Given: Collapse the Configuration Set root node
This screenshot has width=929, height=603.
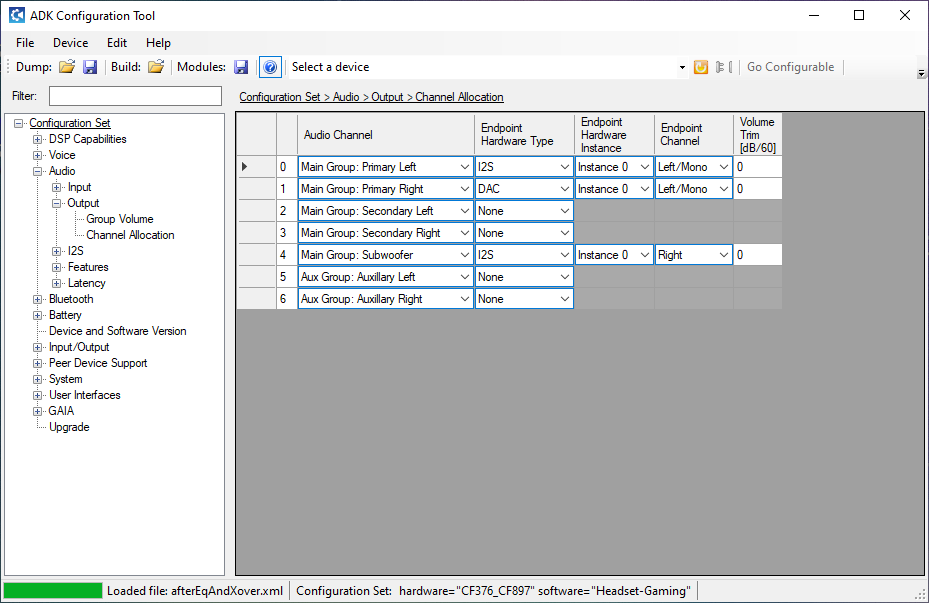Looking at the screenshot, I should [x=19, y=123].
